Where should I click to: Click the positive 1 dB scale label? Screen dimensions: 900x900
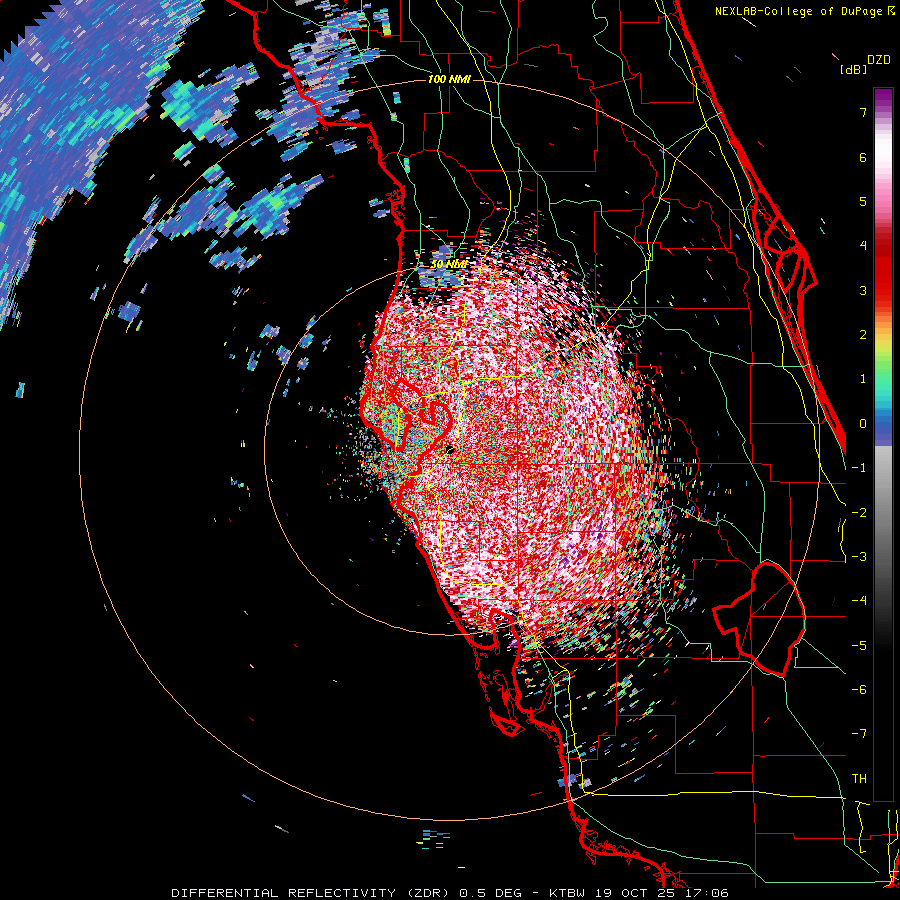(863, 379)
